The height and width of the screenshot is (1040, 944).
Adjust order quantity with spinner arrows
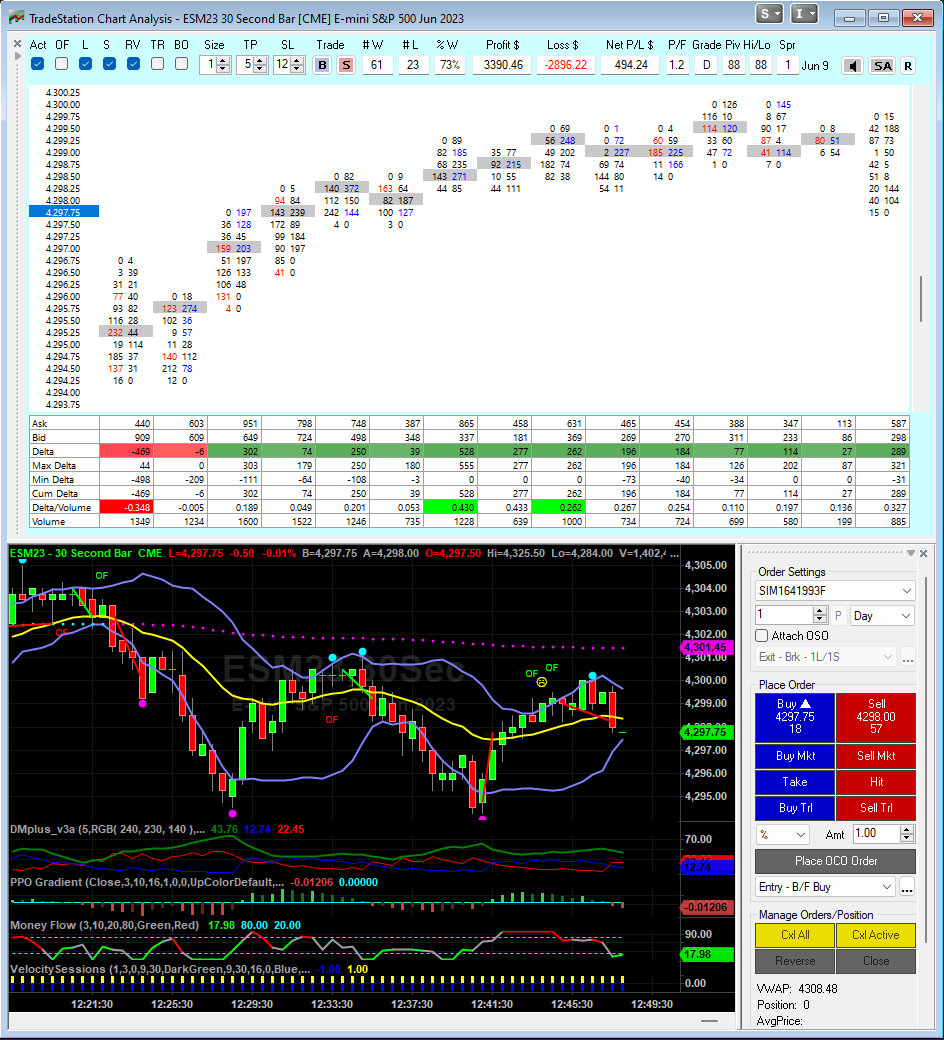point(821,615)
